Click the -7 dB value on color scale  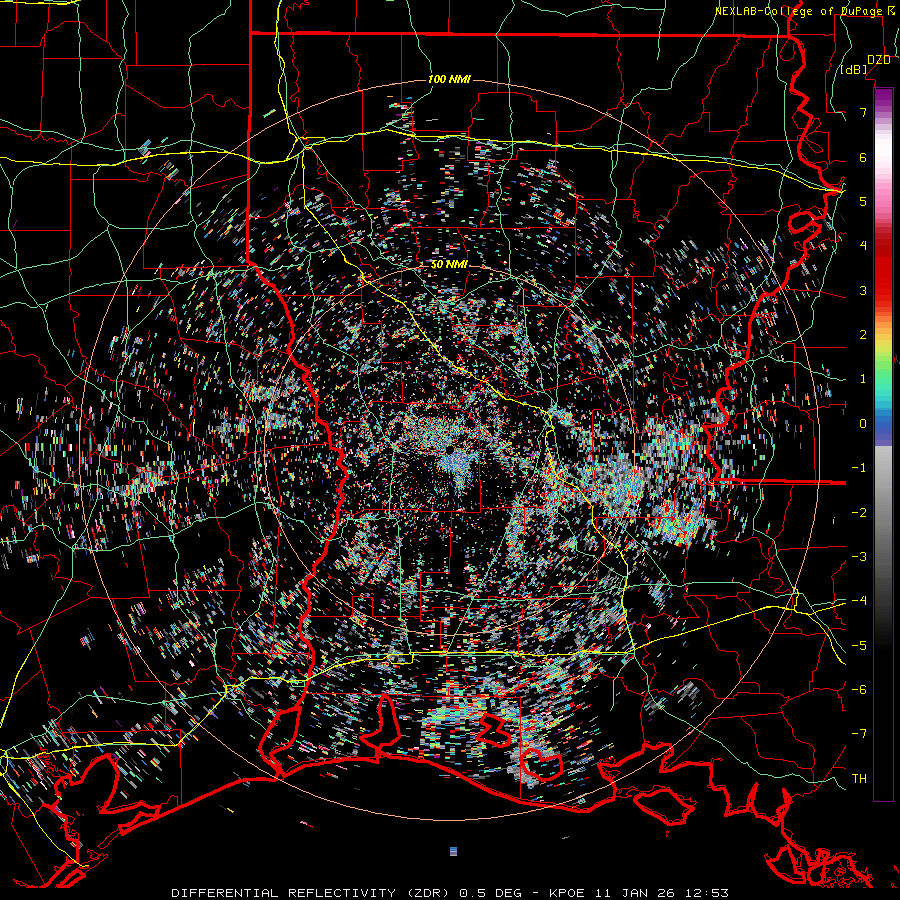[859, 734]
